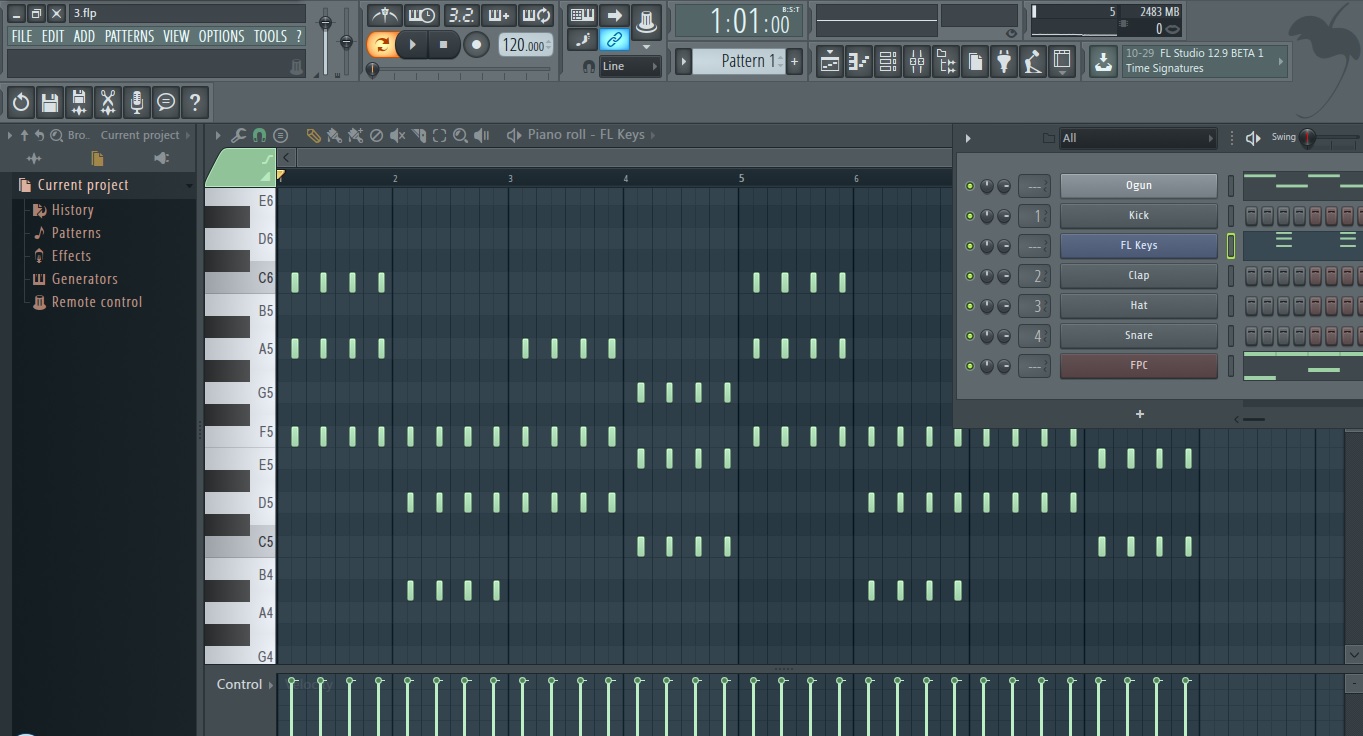
Task: Mute the Clap channel green light
Action: pos(969,276)
